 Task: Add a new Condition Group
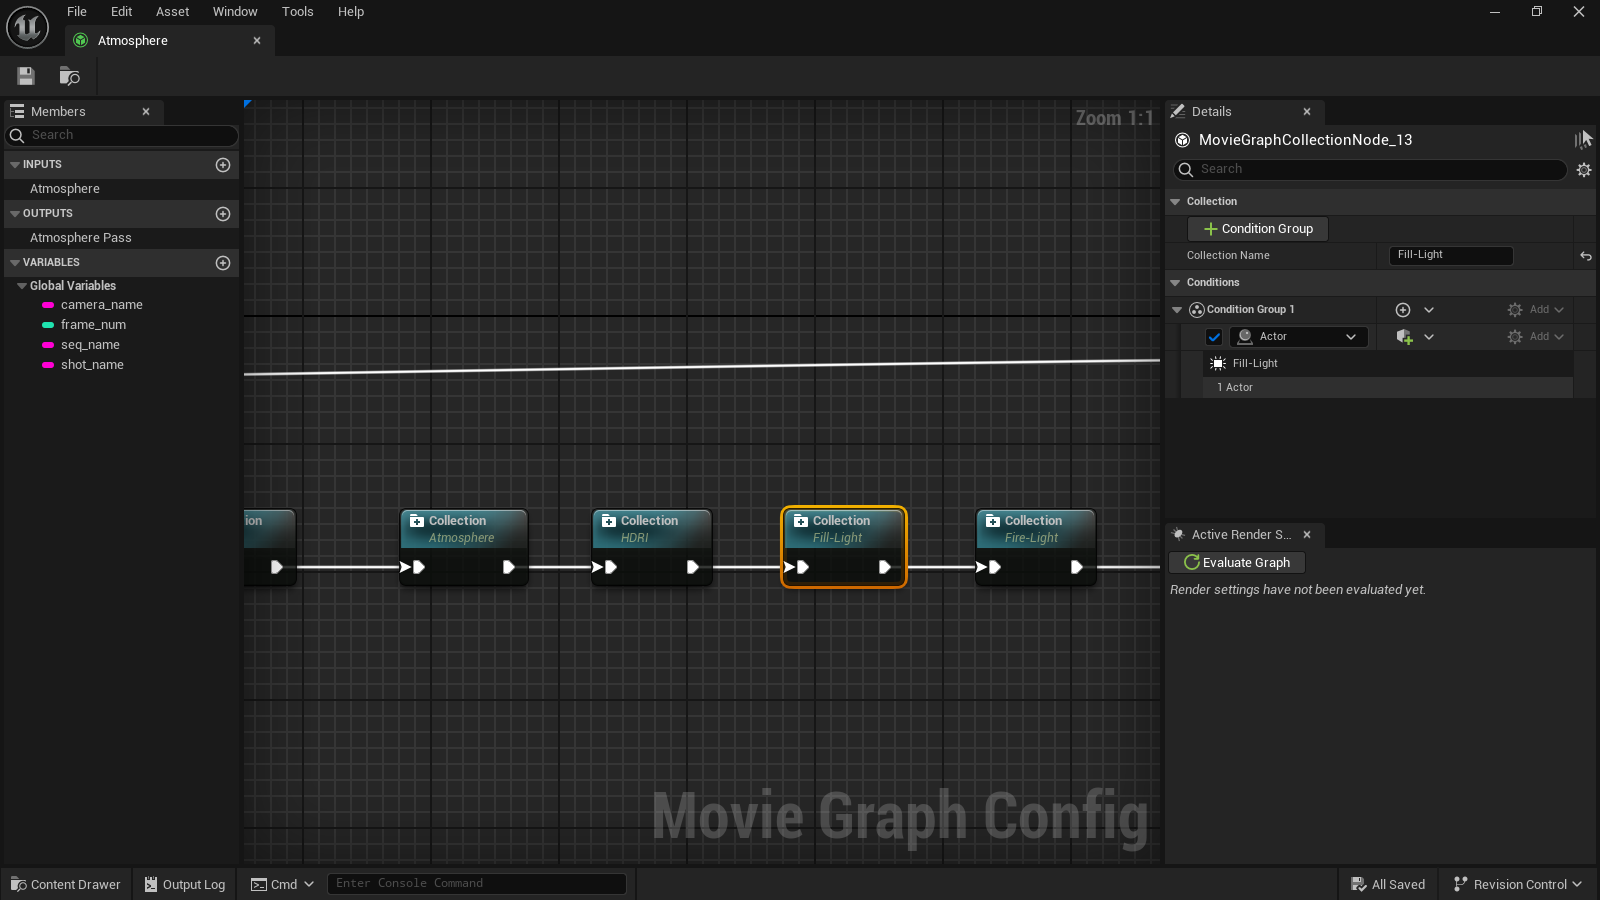click(x=1258, y=229)
